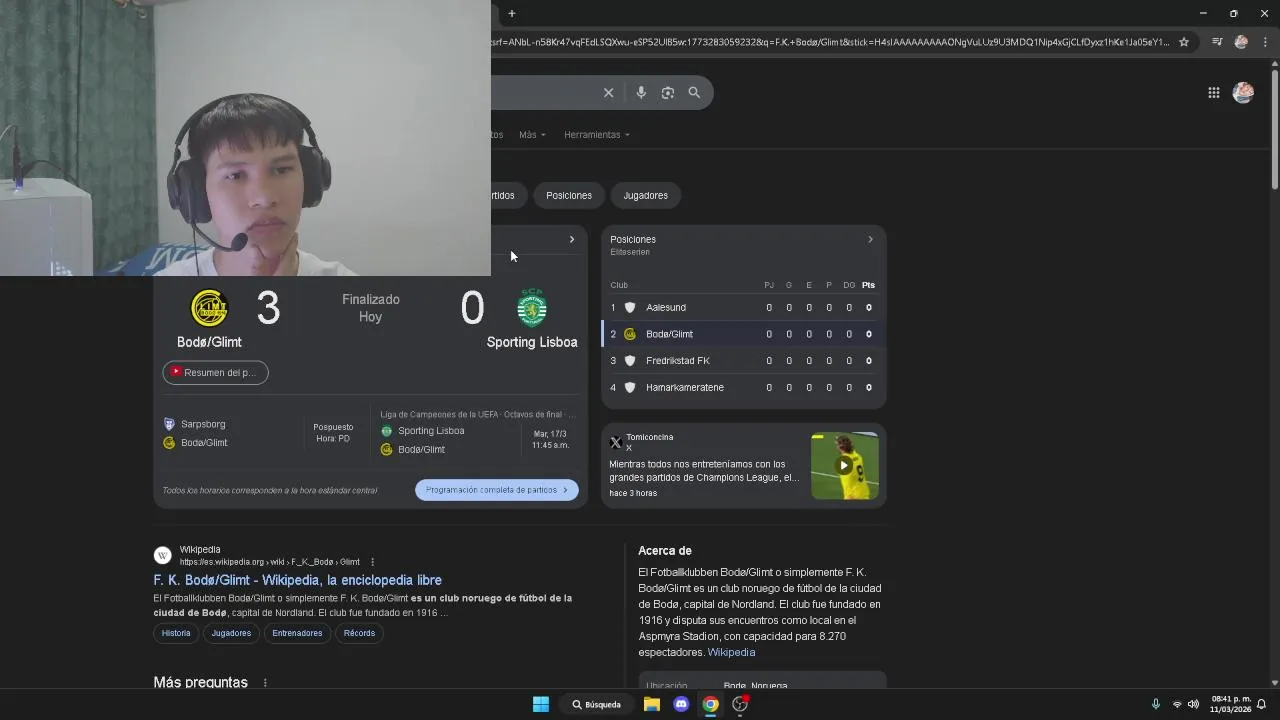This screenshot has width=1280, height=720.
Task: Open the taskbar clock and date
Action: 1230,704
